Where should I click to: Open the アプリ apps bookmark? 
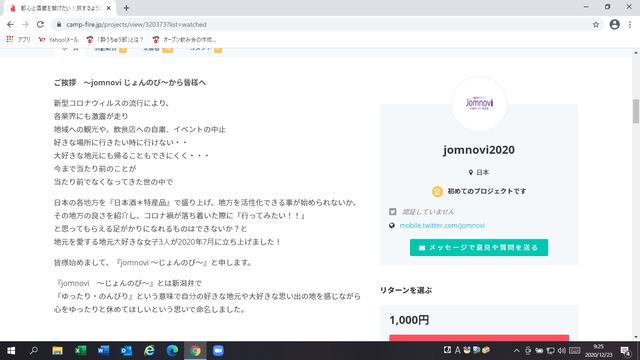coord(18,40)
